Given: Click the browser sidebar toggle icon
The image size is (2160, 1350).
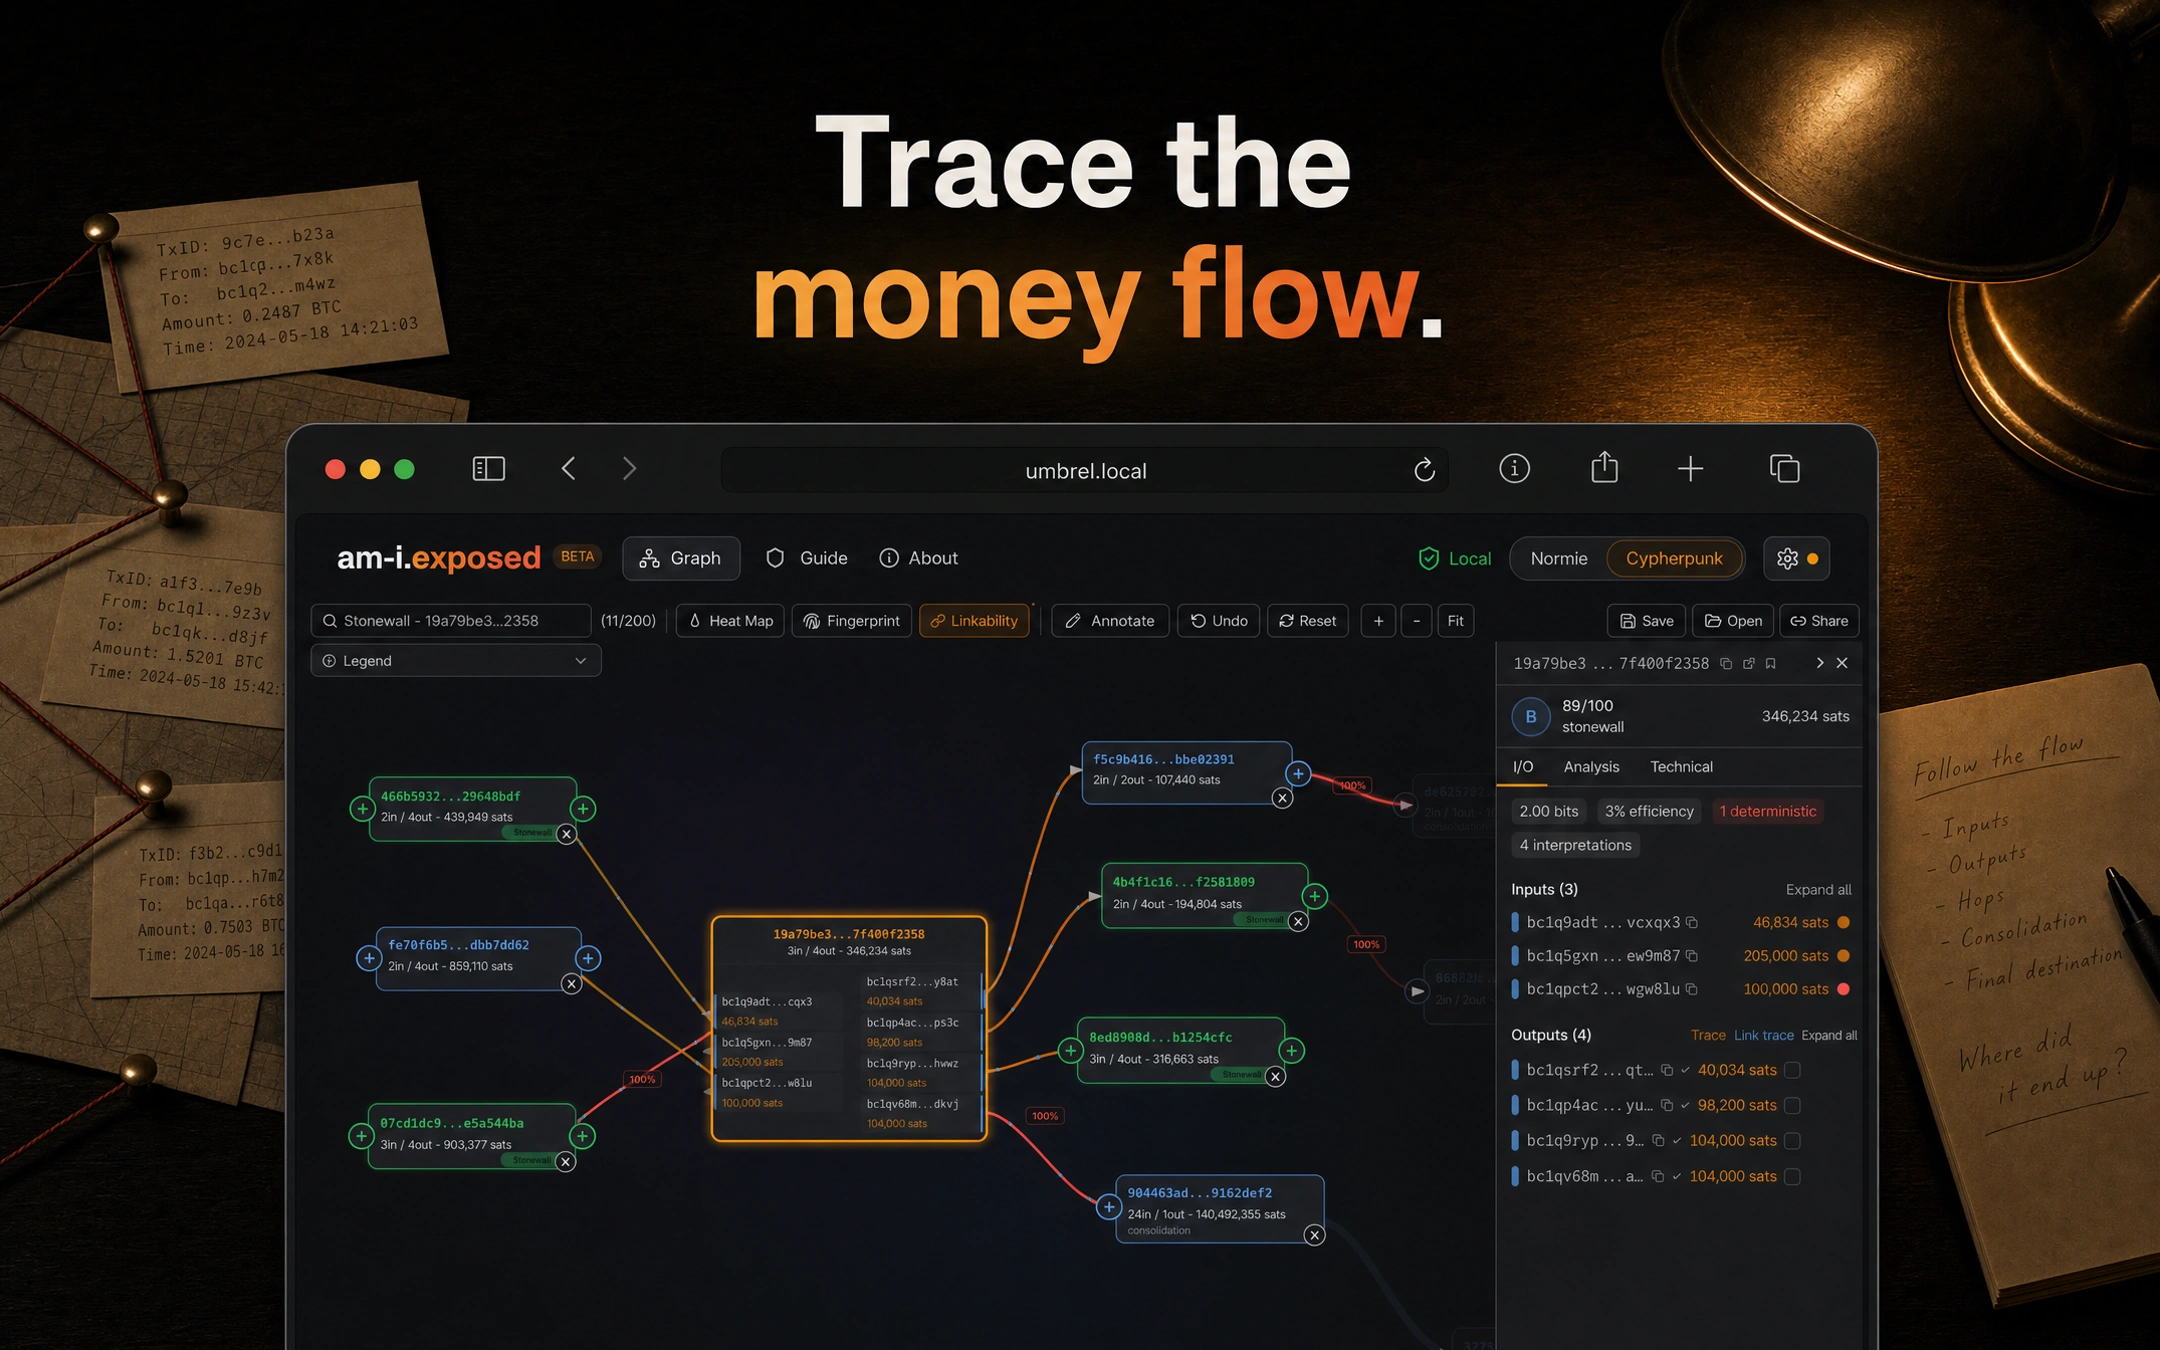Looking at the screenshot, I should click(488, 468).
